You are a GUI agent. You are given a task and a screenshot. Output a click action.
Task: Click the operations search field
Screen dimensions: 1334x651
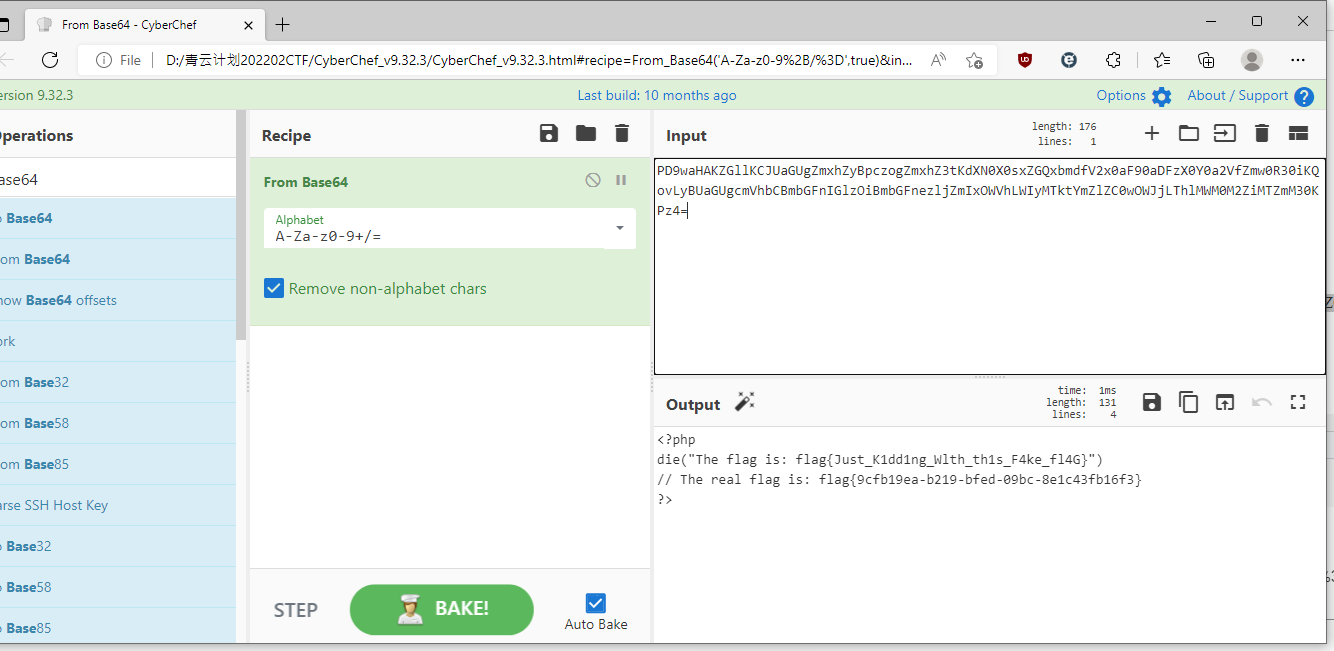(118, 179)
